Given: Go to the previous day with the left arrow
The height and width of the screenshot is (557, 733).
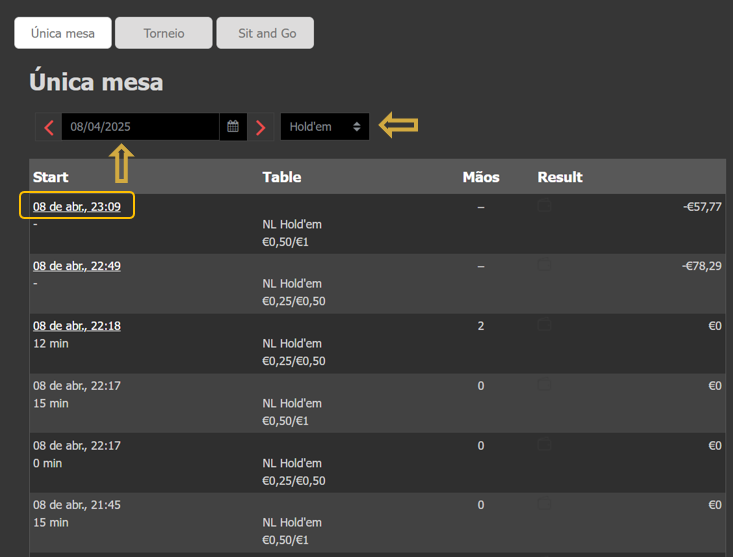Looking at the screenshot, I should point(49,127).
